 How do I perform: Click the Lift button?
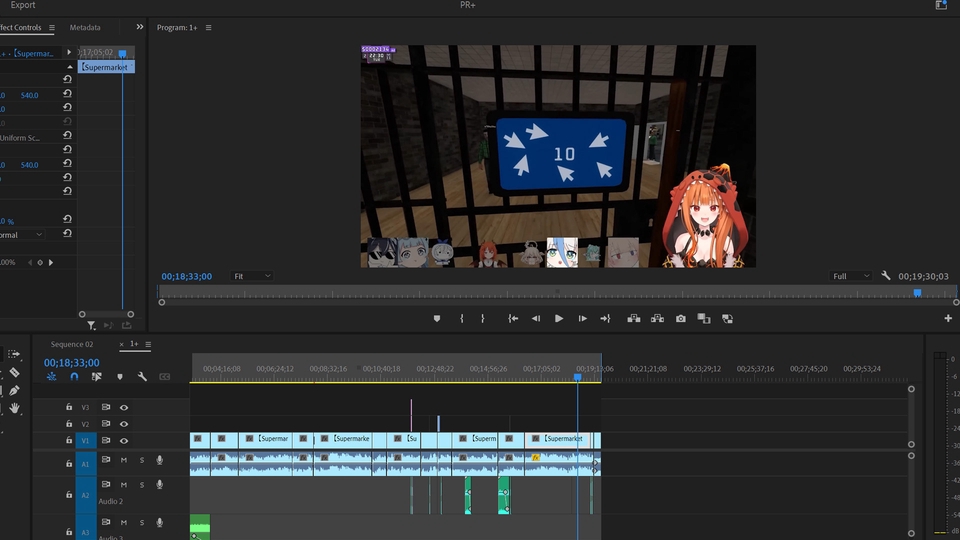coord(634,318)
